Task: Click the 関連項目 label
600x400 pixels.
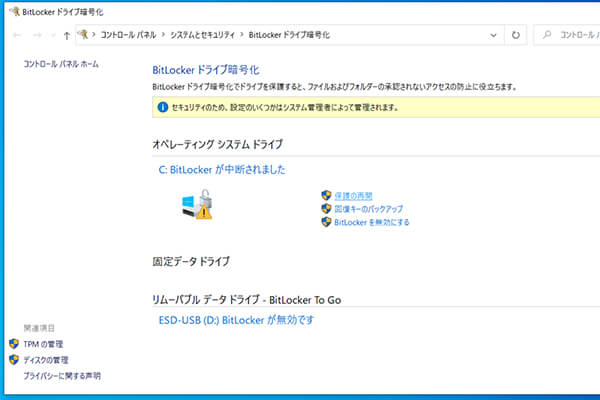Action: pos(39,328)
